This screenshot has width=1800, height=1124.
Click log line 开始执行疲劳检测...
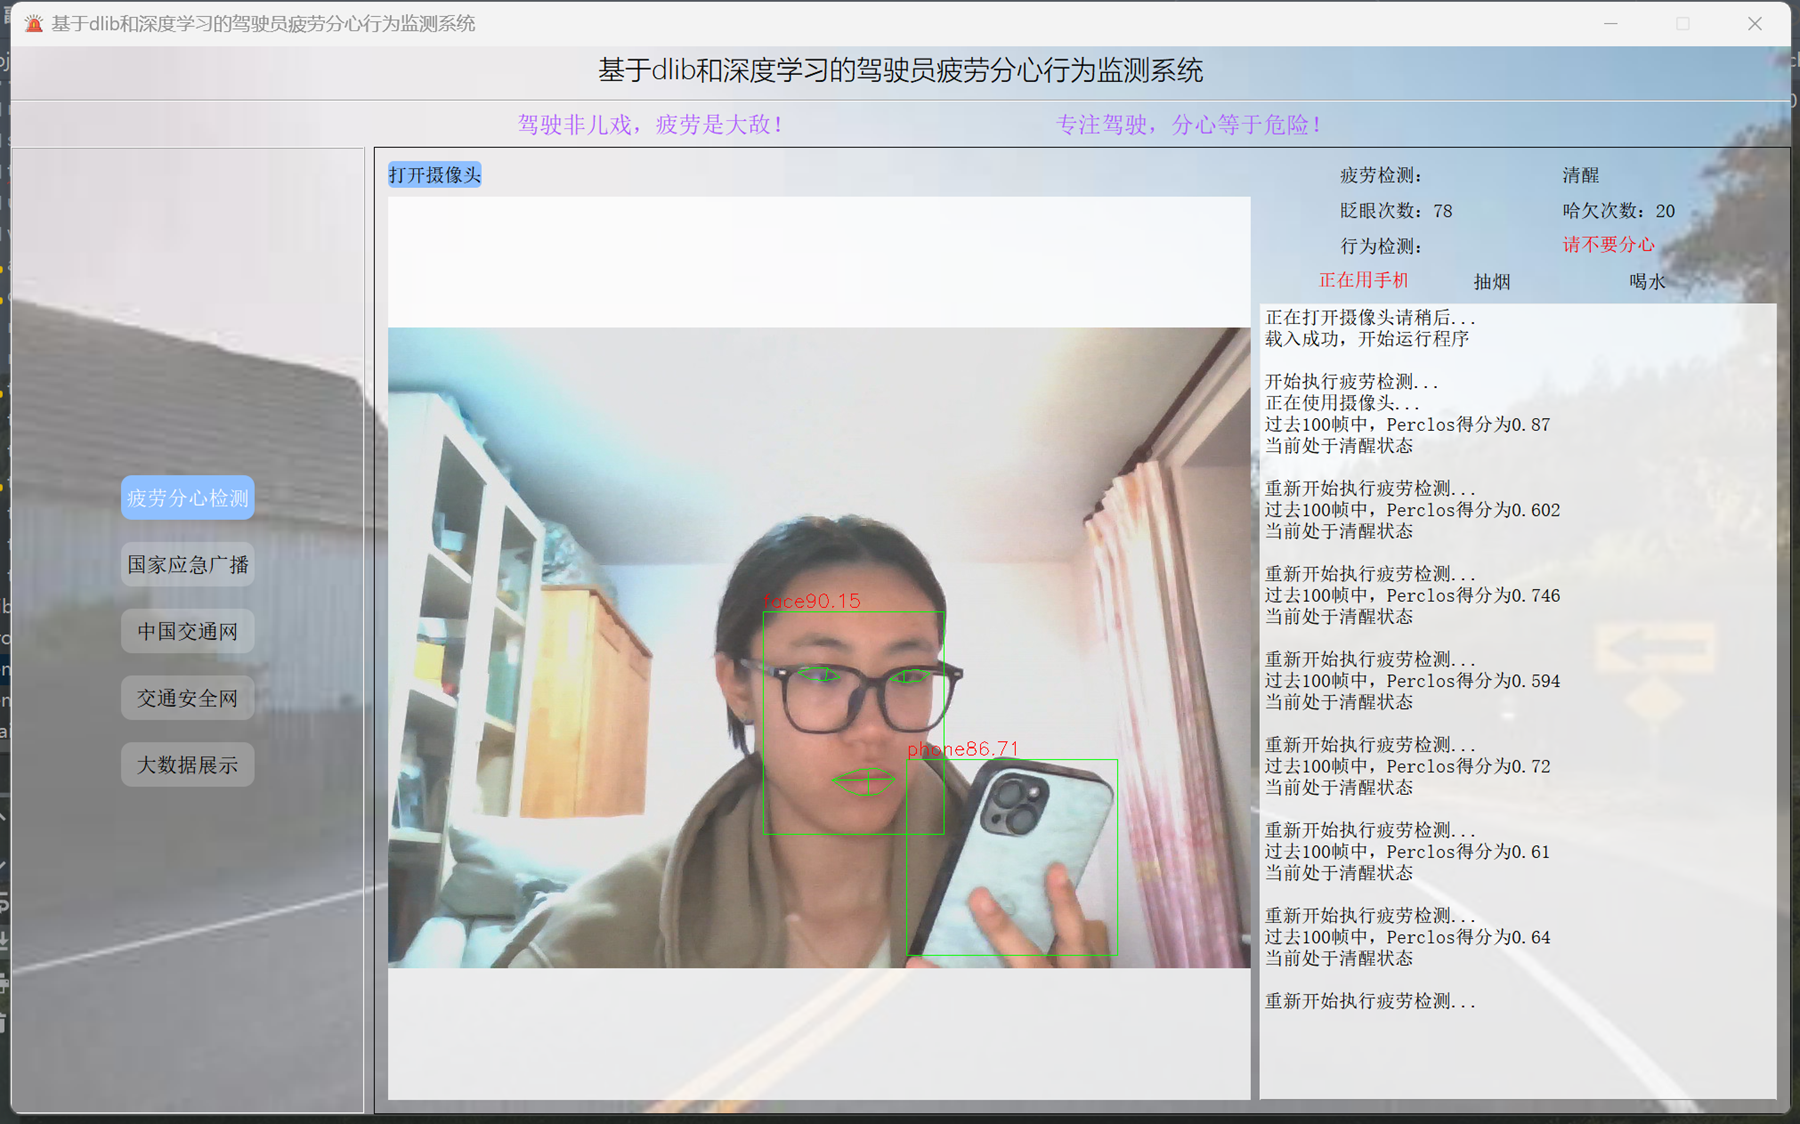point(1352,382)
